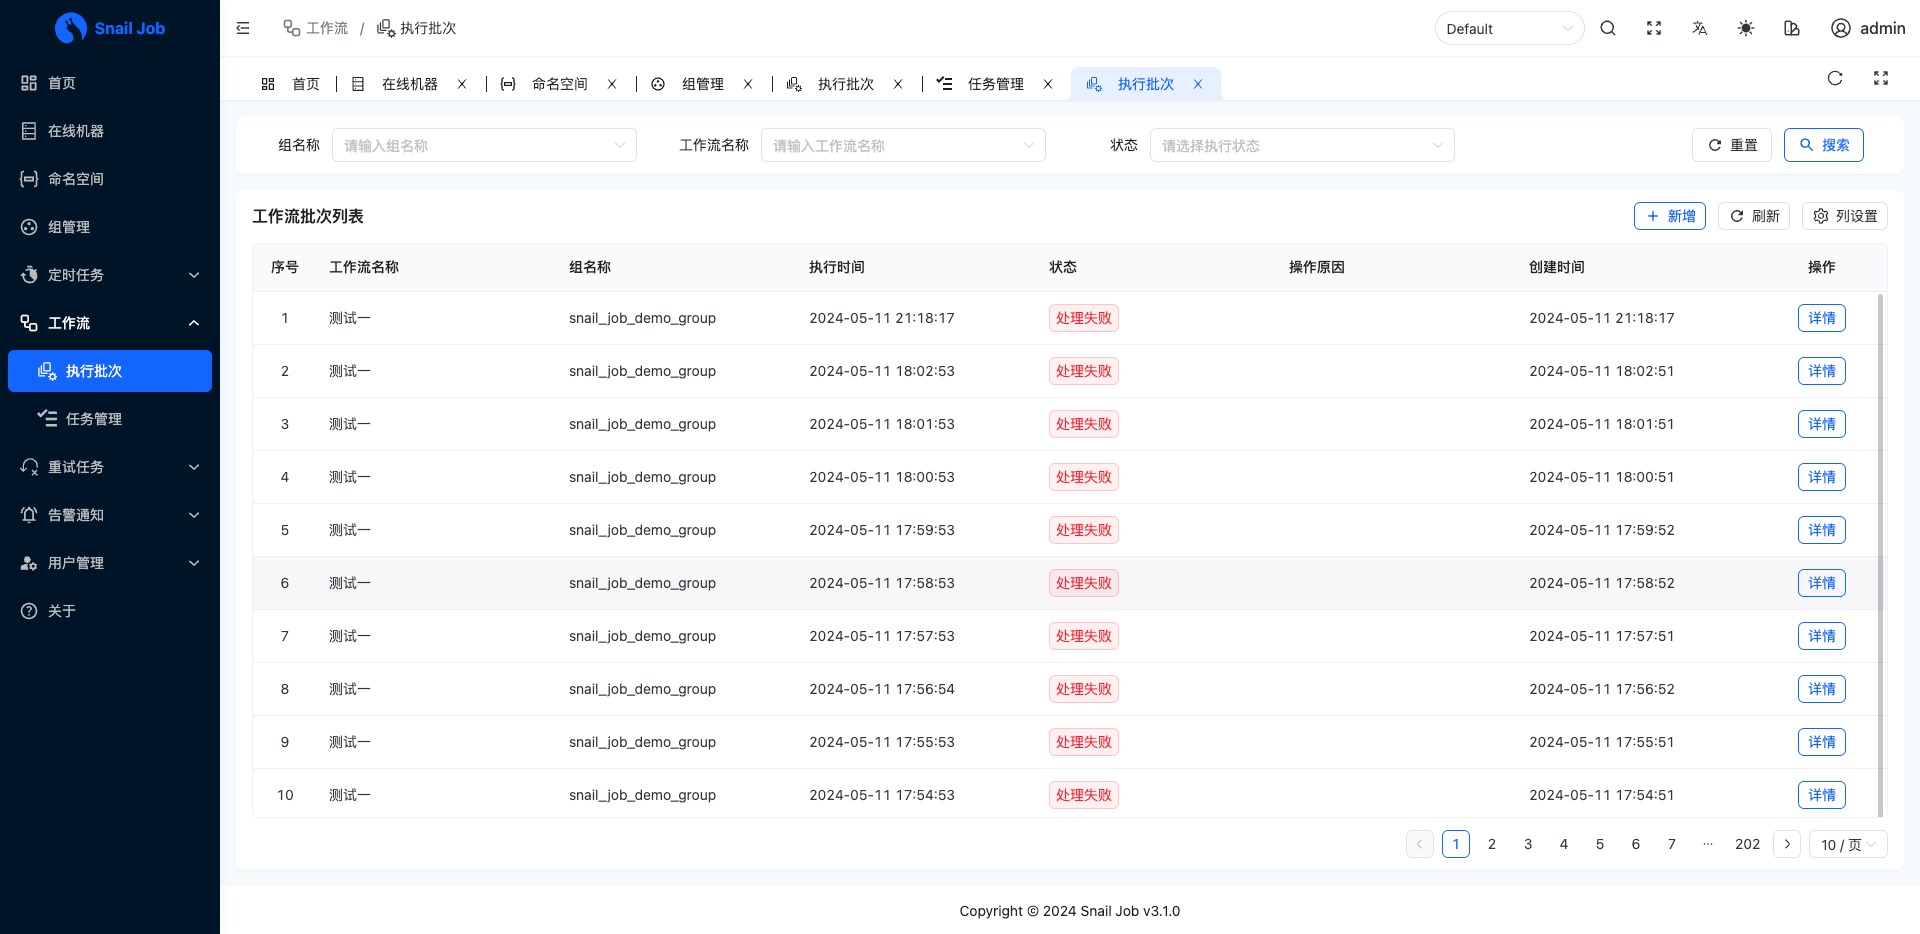Viewport: 1920px width, 934px height.
Task: Close the 在线机器 tab
Action: point(462,84)
